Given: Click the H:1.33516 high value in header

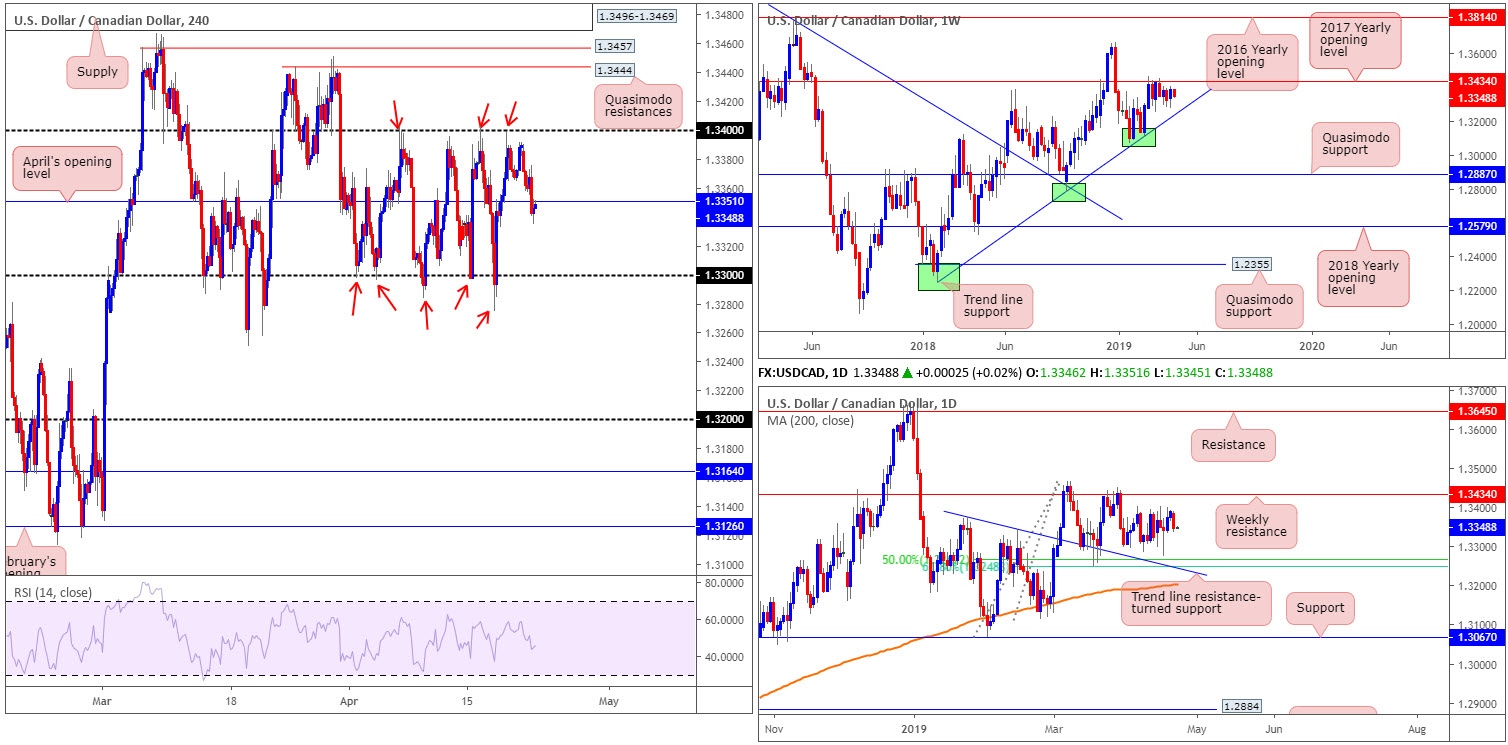Looking at the screenshot, I should [1119, 372].
